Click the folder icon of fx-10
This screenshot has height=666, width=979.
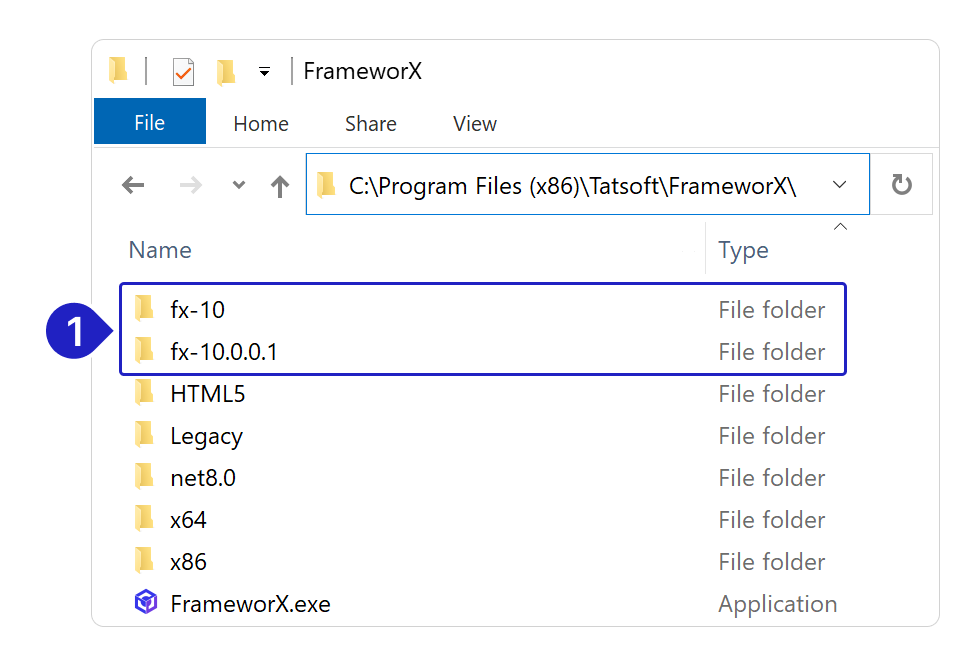146,309
